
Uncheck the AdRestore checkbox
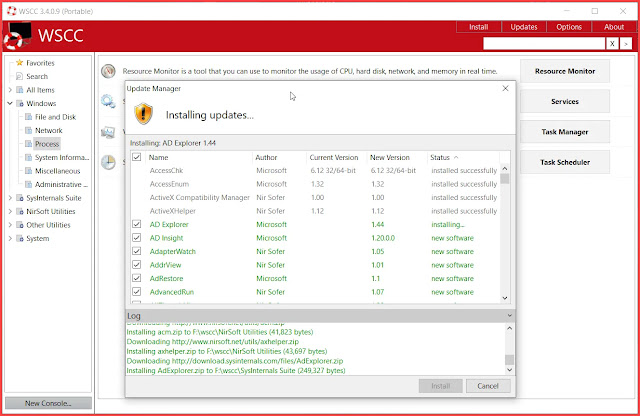point(137,278)
